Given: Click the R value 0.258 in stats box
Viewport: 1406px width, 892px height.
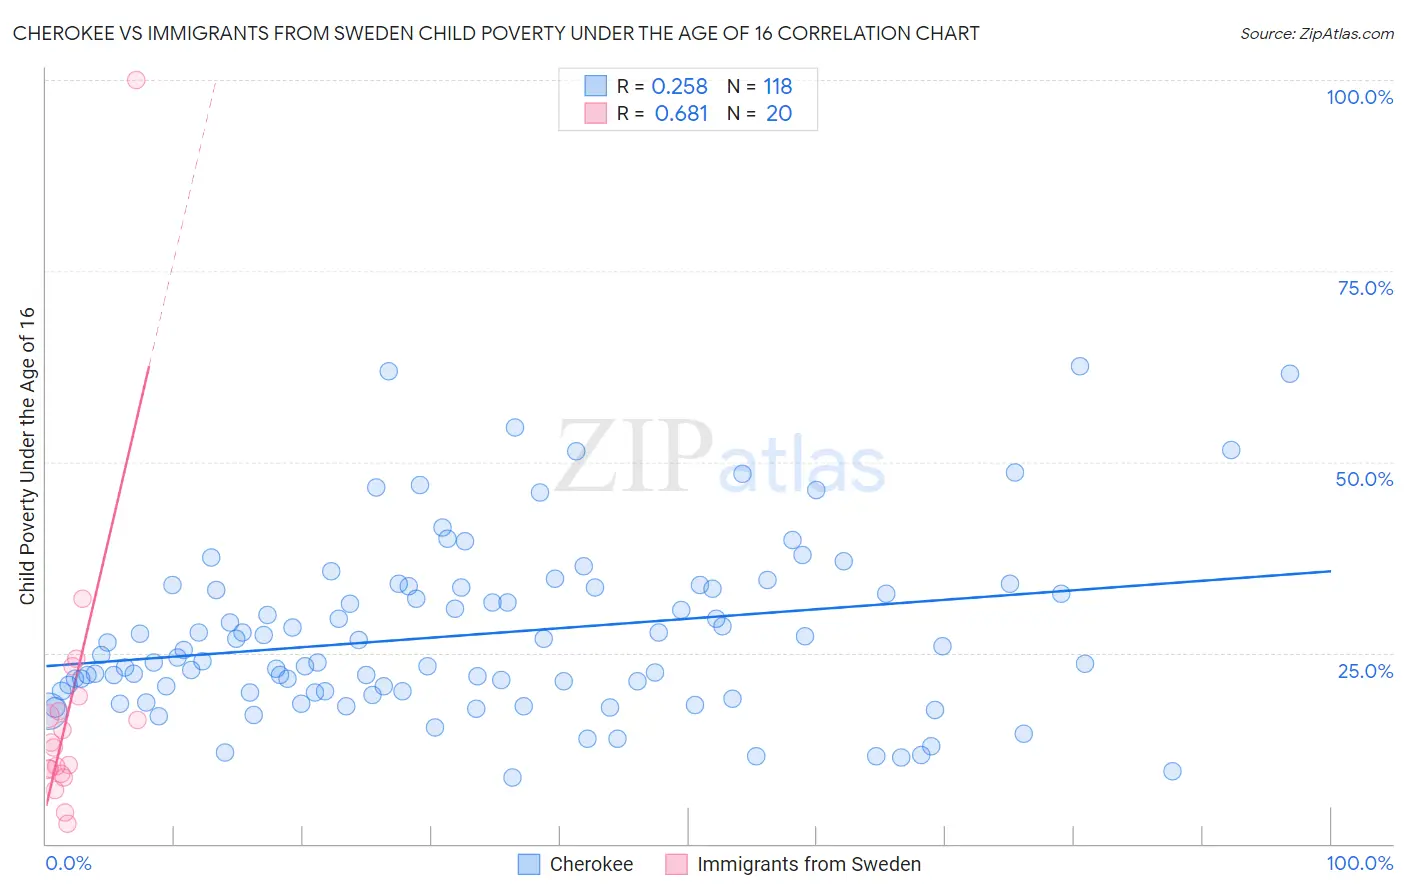Looking at the screenshot, I should [680, 86].
